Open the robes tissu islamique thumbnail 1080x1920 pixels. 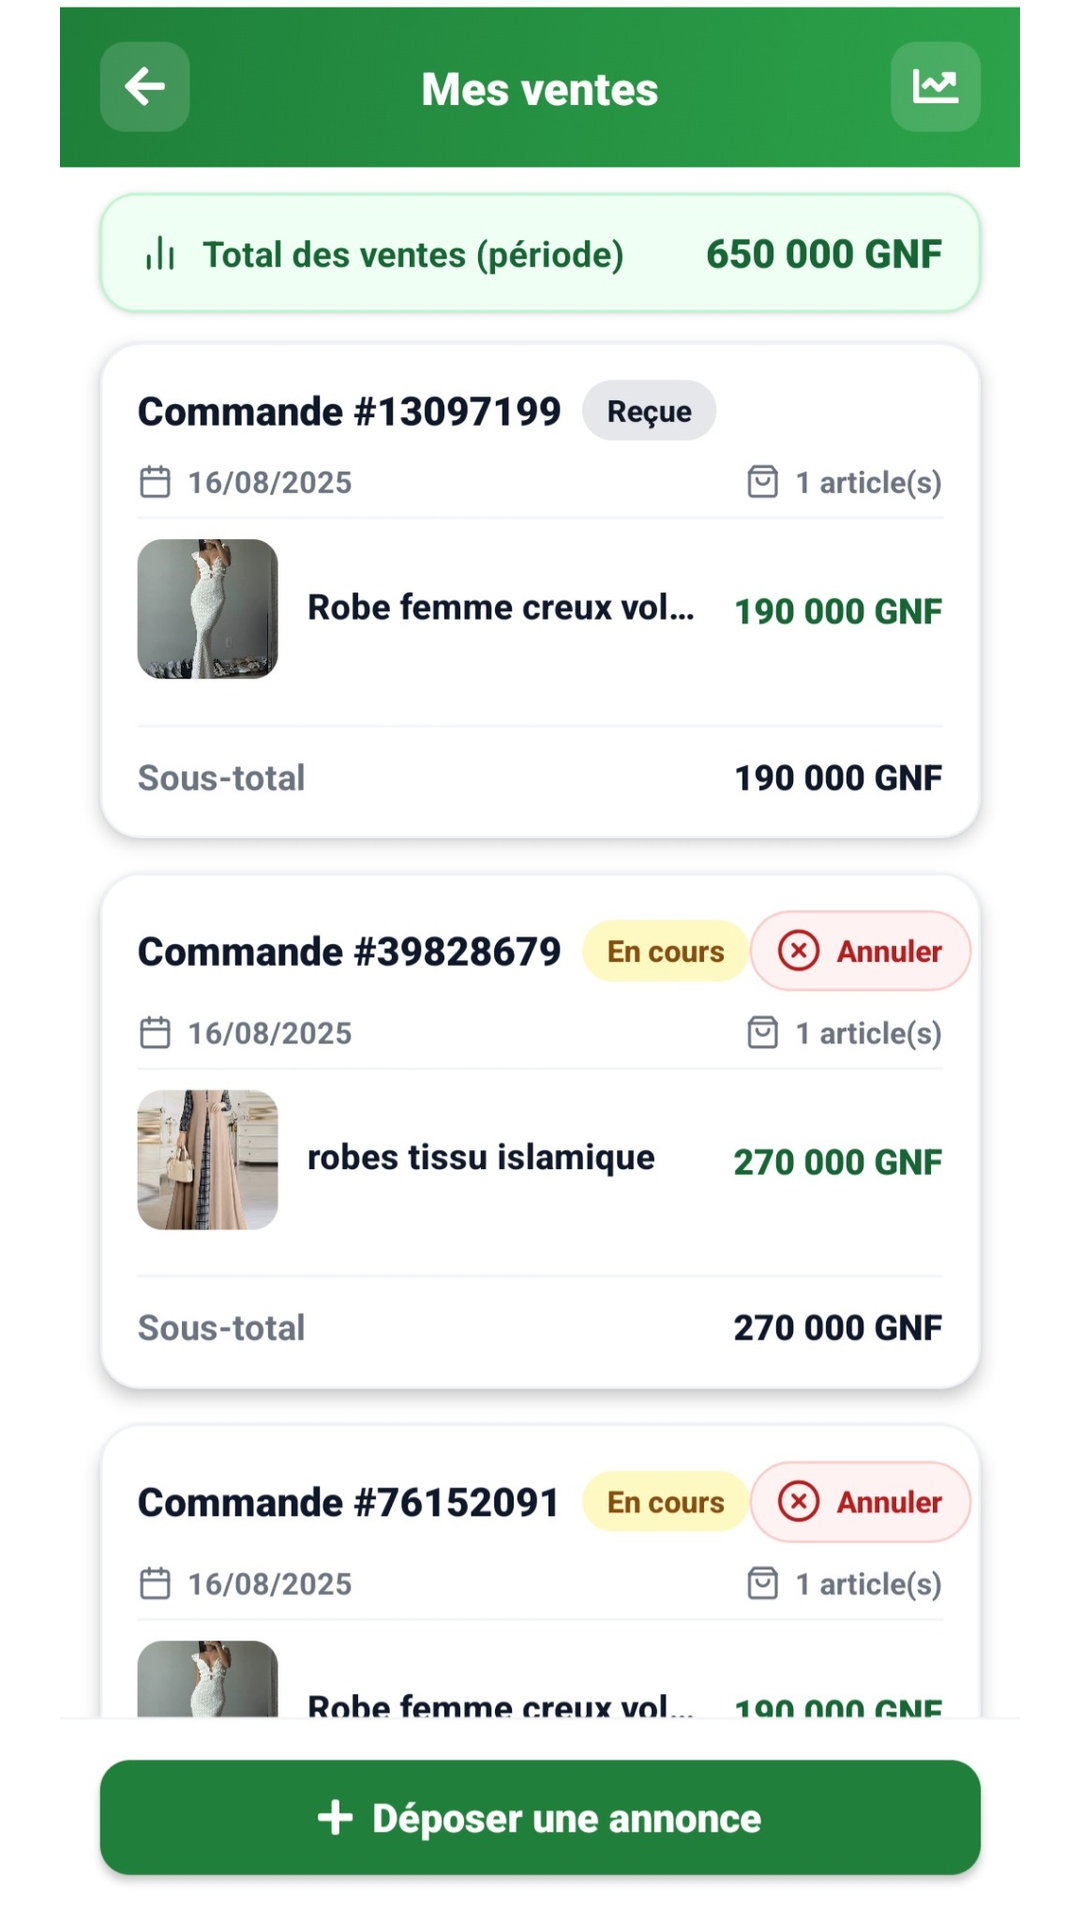click(208, 1160)
